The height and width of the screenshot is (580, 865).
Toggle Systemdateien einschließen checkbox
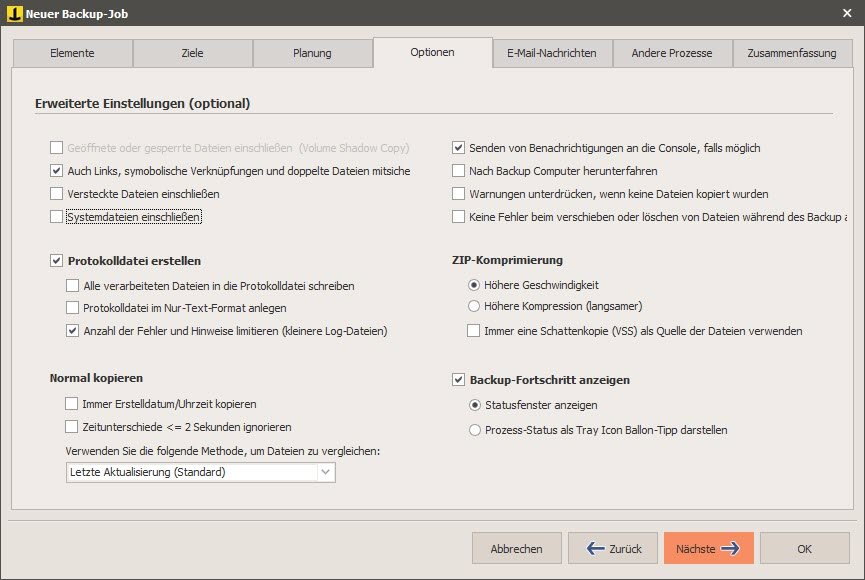[x=57, y=216]
